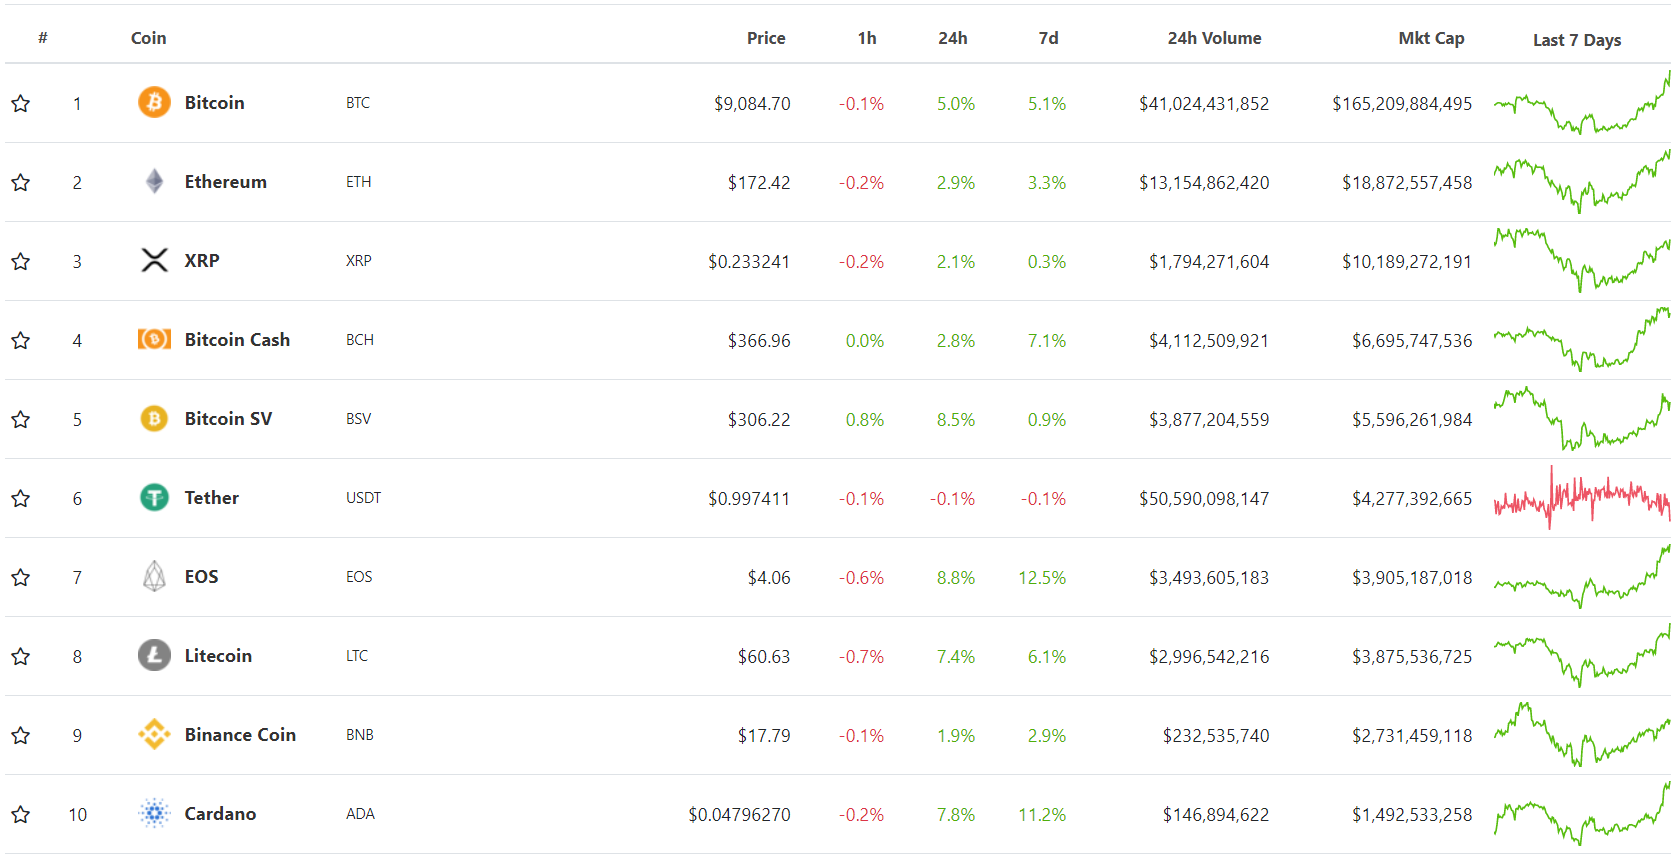This screenshot has height=859, width=1679.
Task: Sort by the Coin column header
Action: [x=148, y=38]
